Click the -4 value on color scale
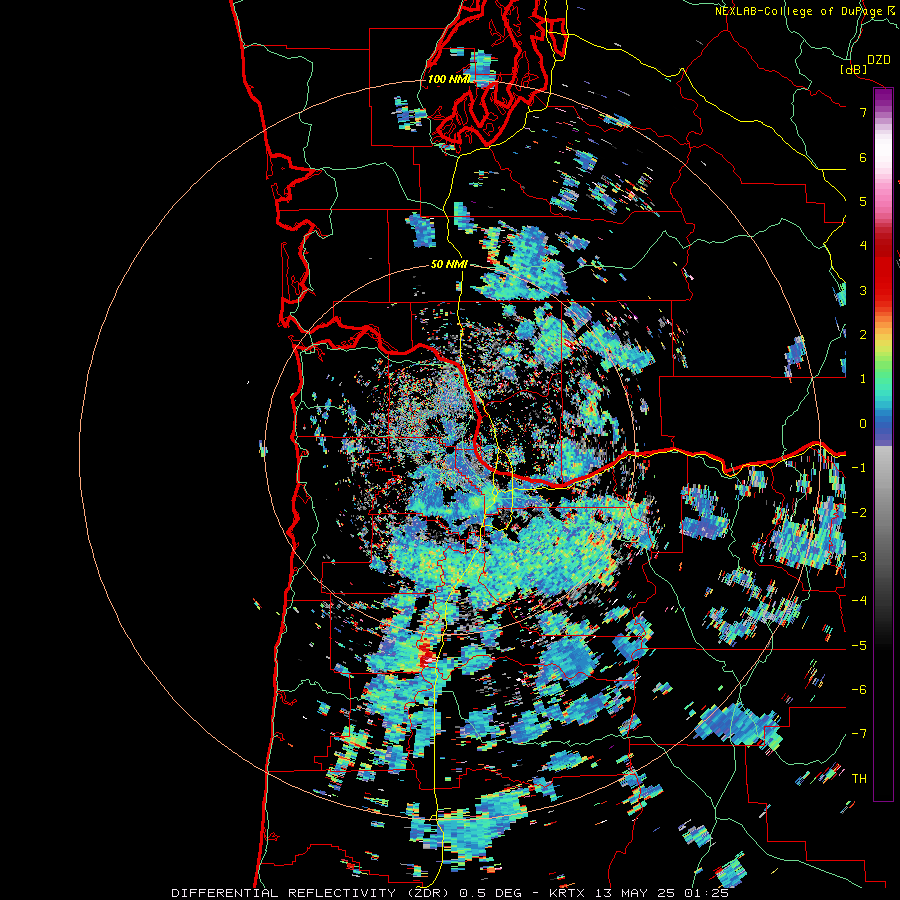 pyautogui.click(x=859, y=601)
